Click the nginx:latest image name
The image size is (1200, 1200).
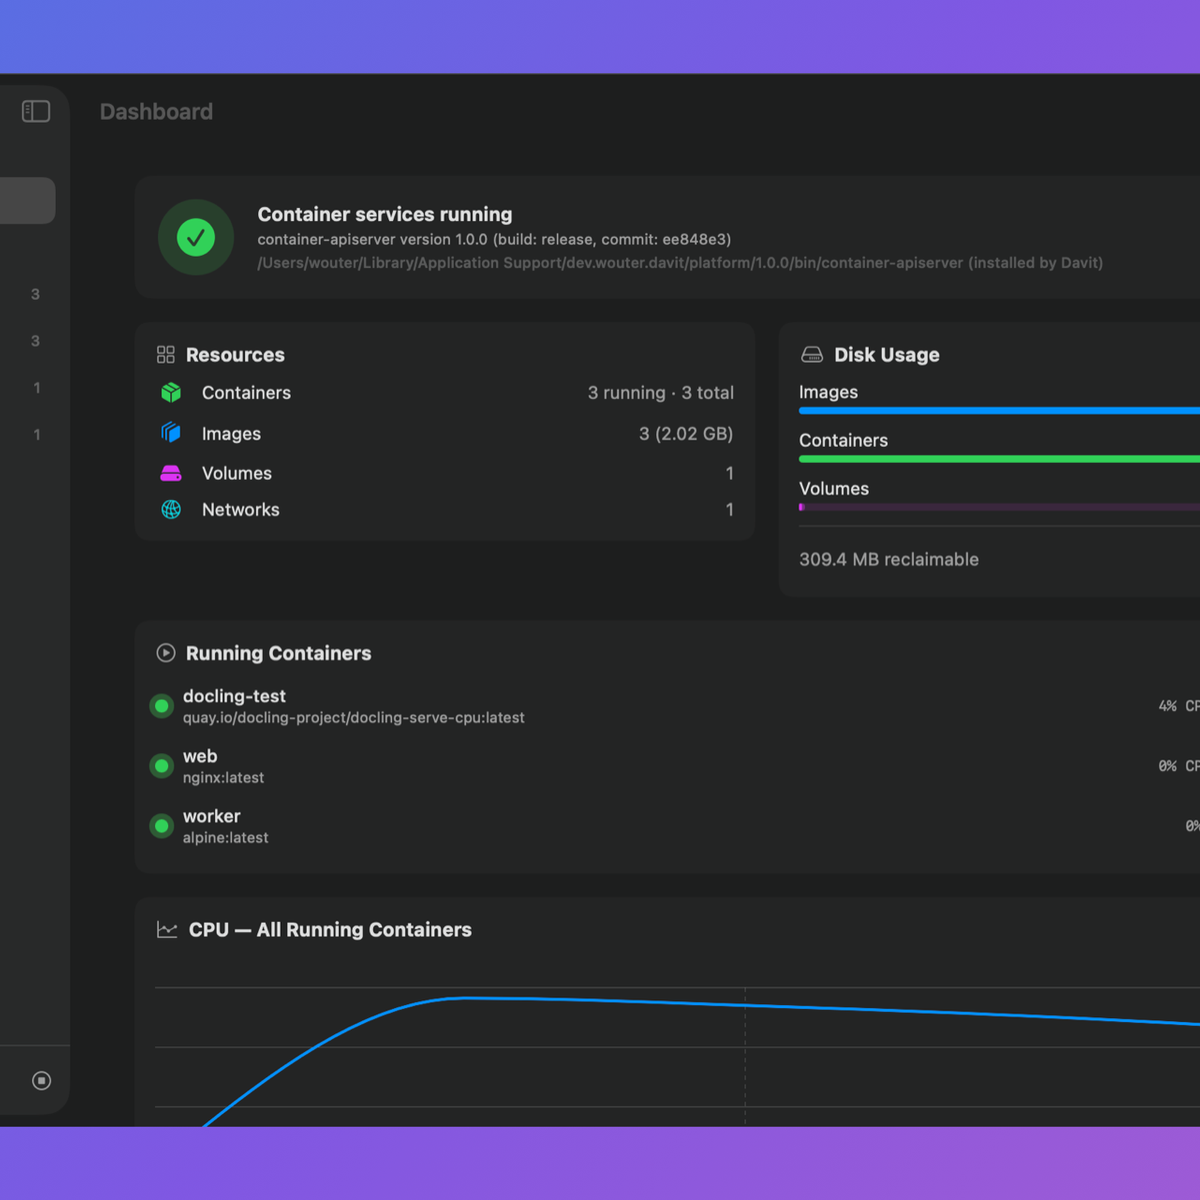click(x=224, y=778)
